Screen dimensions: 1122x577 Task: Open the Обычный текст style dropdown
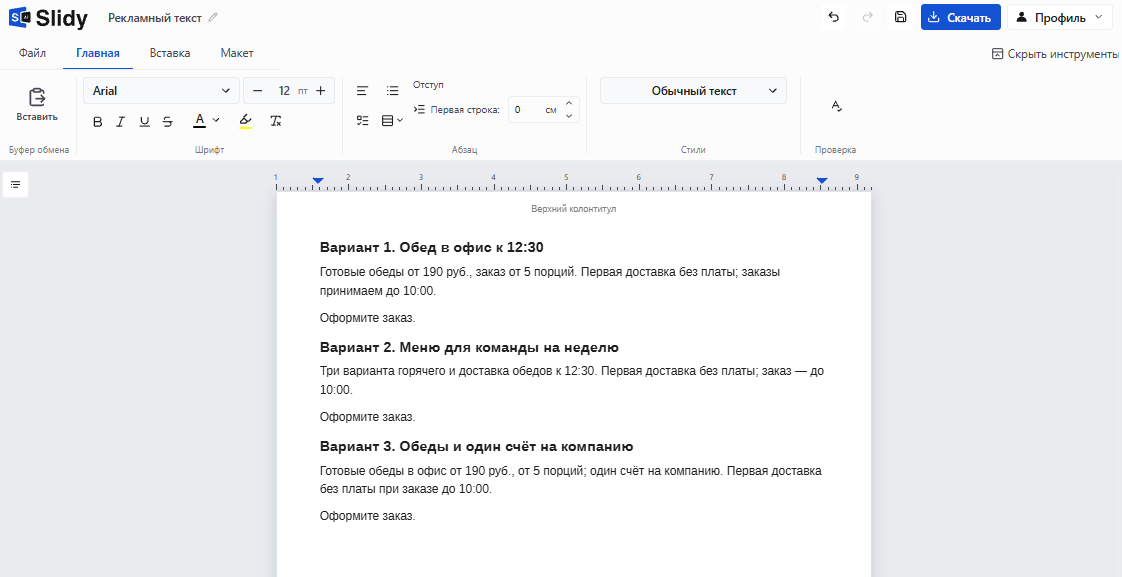pos(693,91)
